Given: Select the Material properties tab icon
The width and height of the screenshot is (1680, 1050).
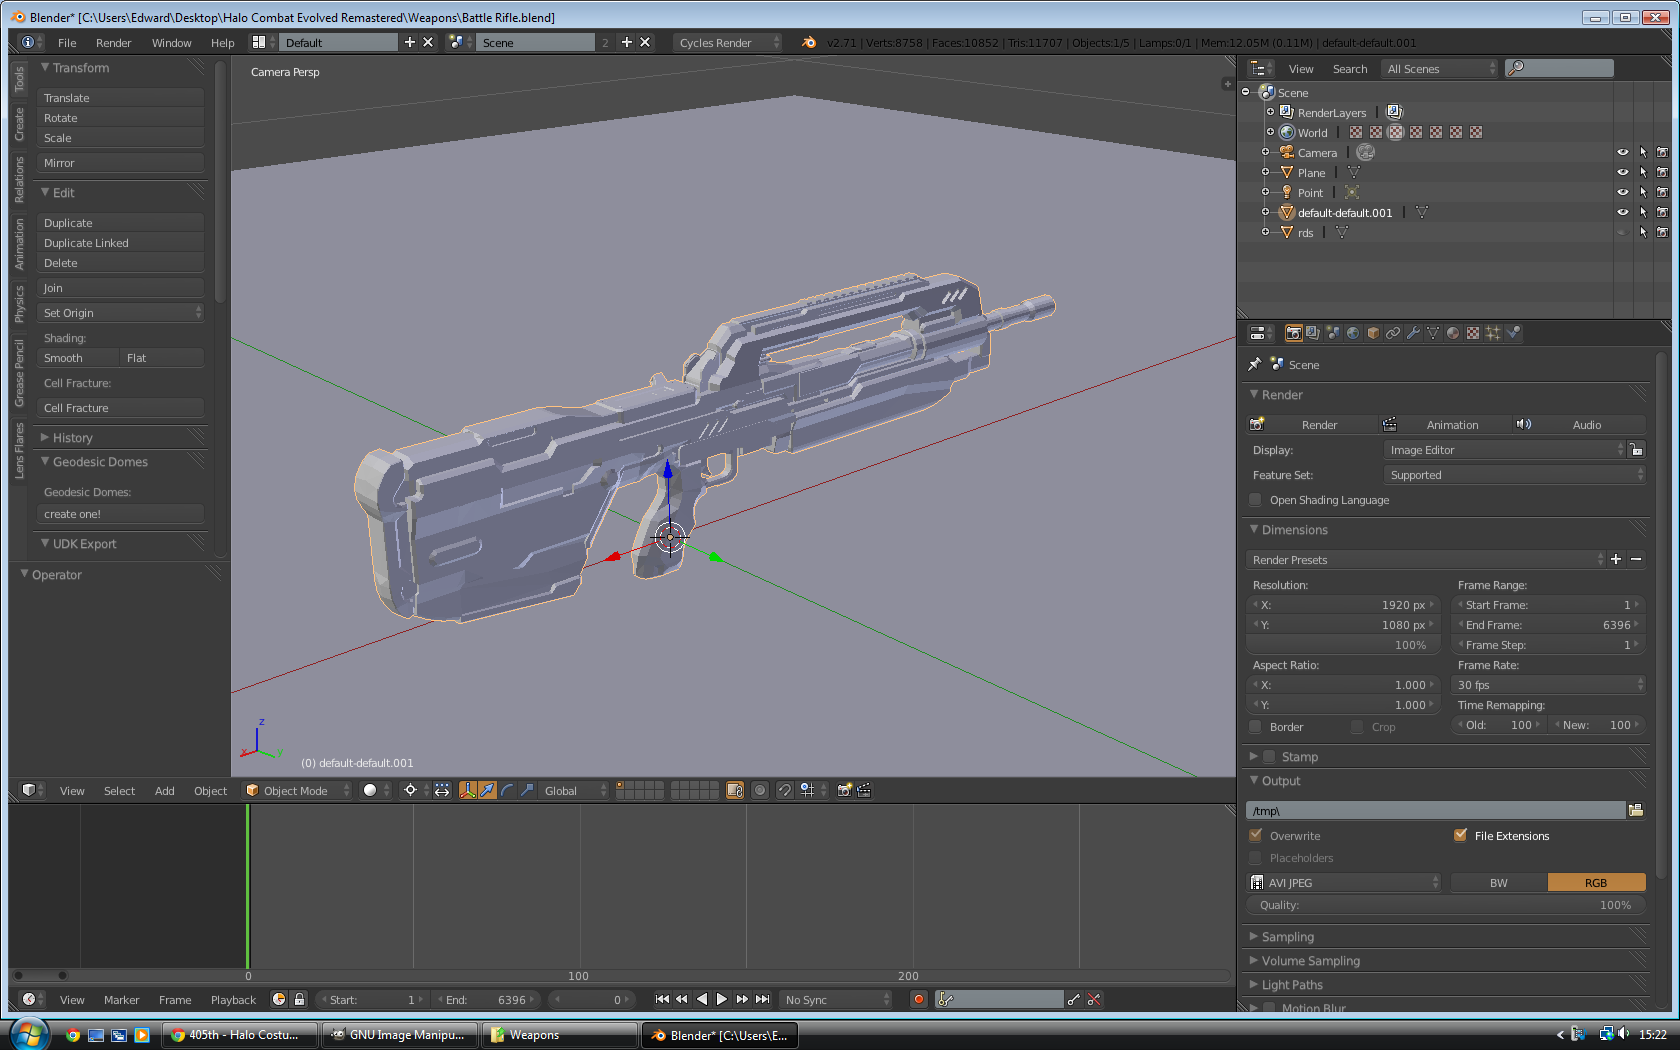Looking at the screenshot, I should tap(1453, 333).
